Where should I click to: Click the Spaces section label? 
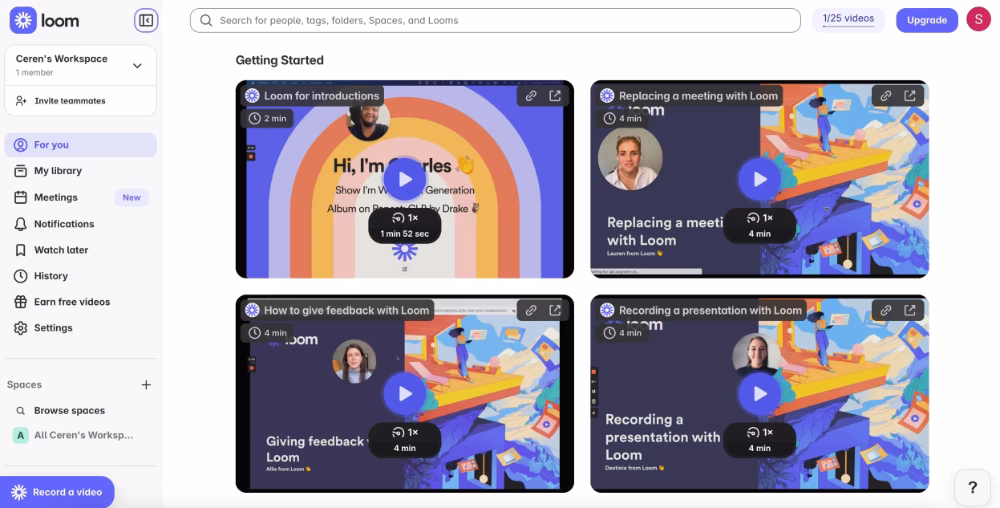[24, 384]
